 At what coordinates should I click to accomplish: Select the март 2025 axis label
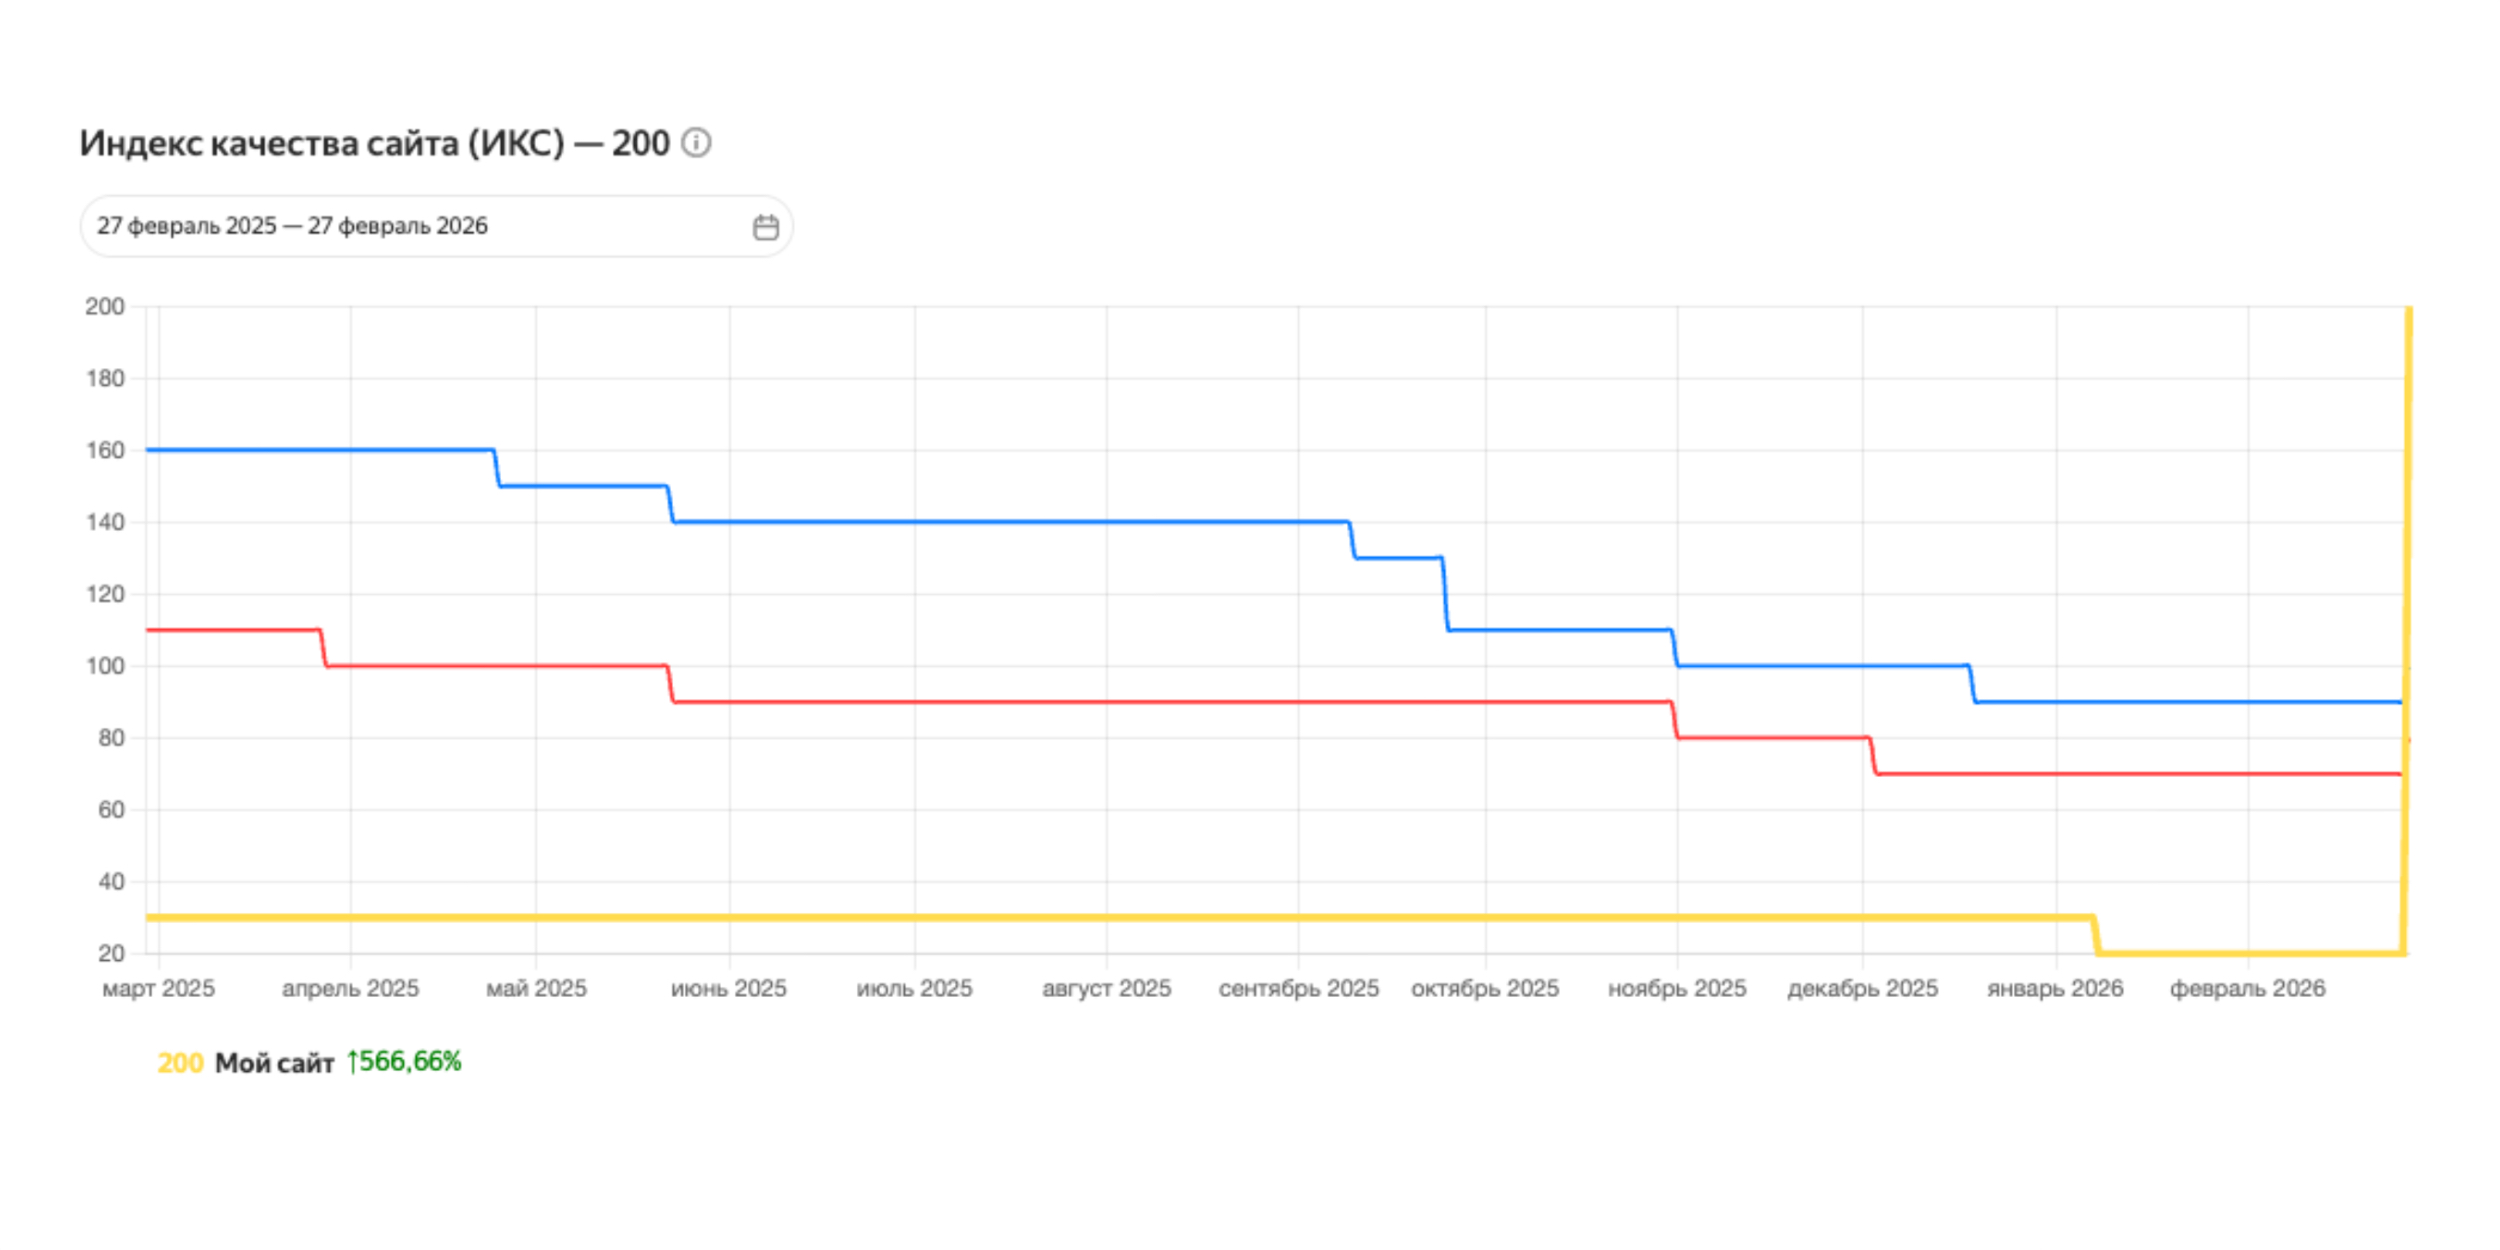point(158,989)
